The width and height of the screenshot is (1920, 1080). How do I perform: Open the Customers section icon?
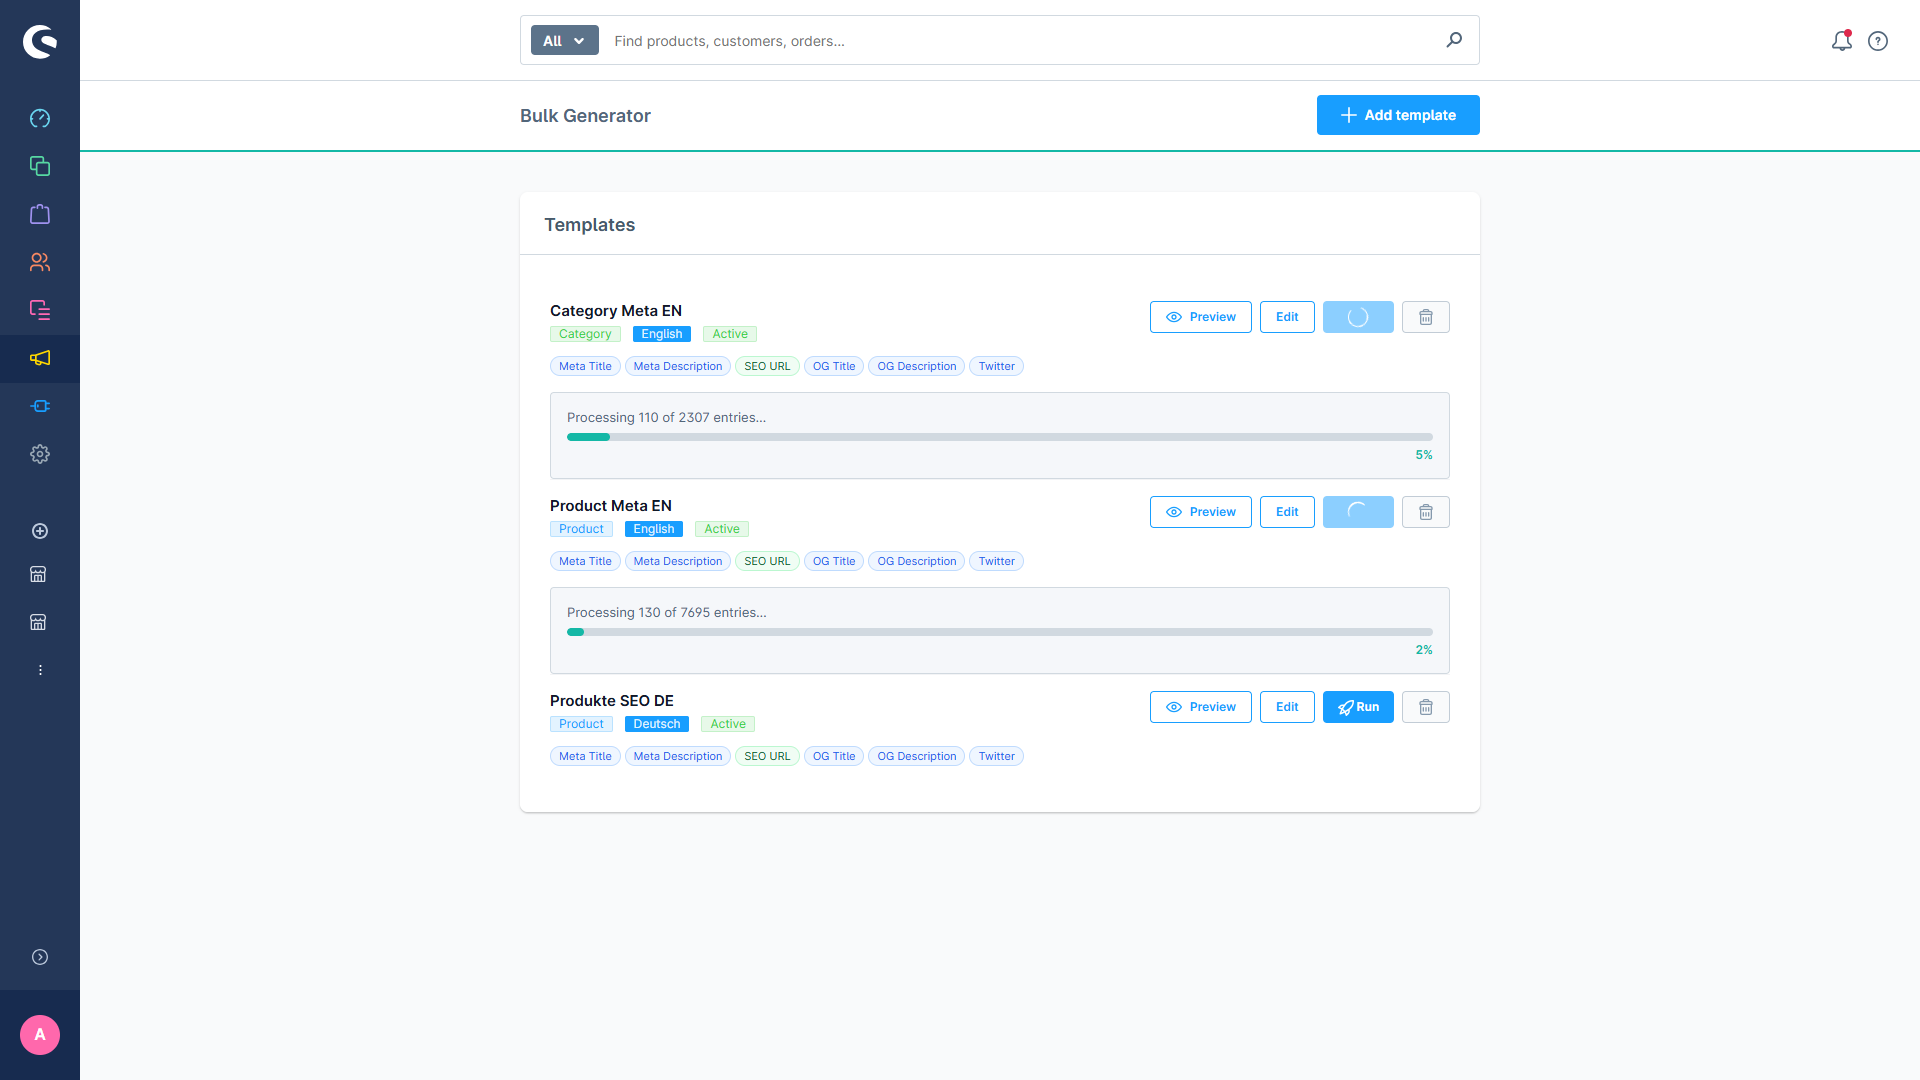coord(40,262)
